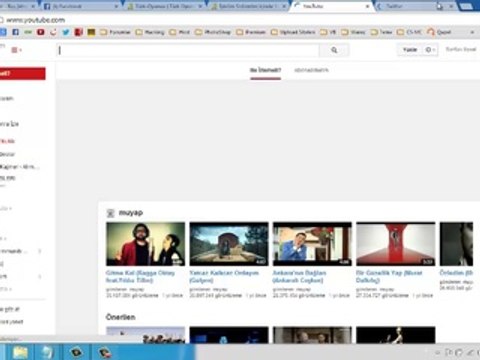Image resolution: width=480 pixels, height=360 pixels.
Task: Open the gear settings dropdown beside Yükle
Action: point(430,50)
